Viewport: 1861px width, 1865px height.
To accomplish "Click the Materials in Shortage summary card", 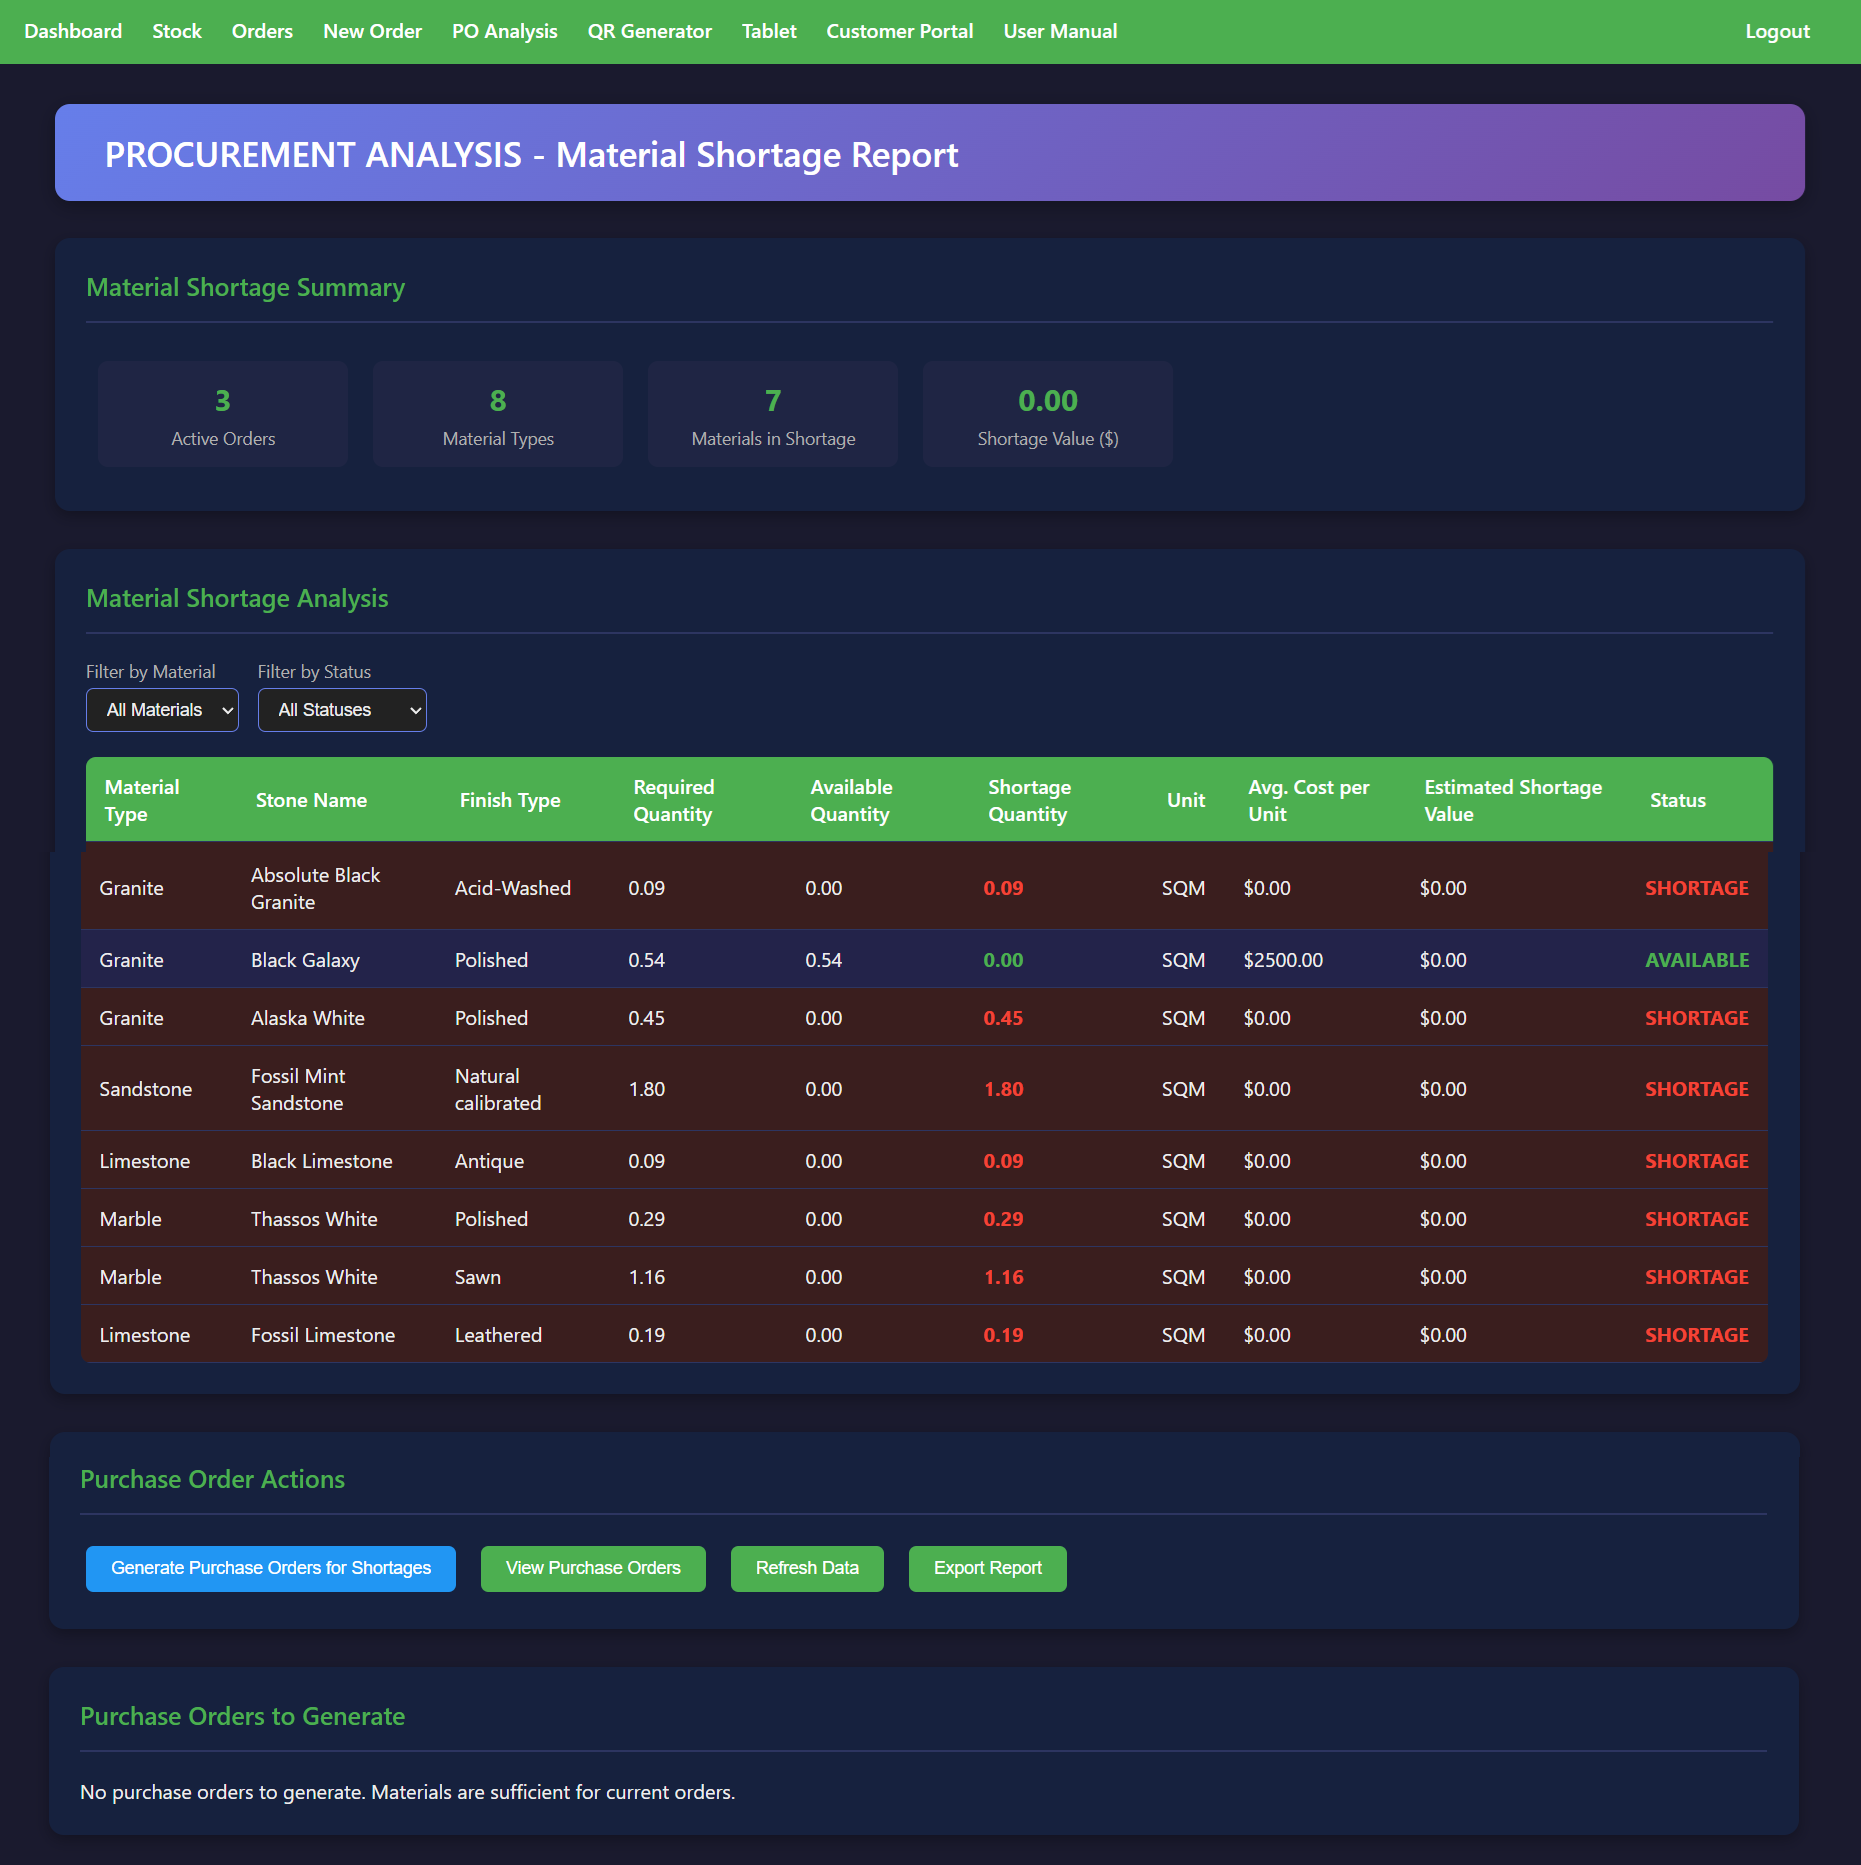I will (773, 414).
